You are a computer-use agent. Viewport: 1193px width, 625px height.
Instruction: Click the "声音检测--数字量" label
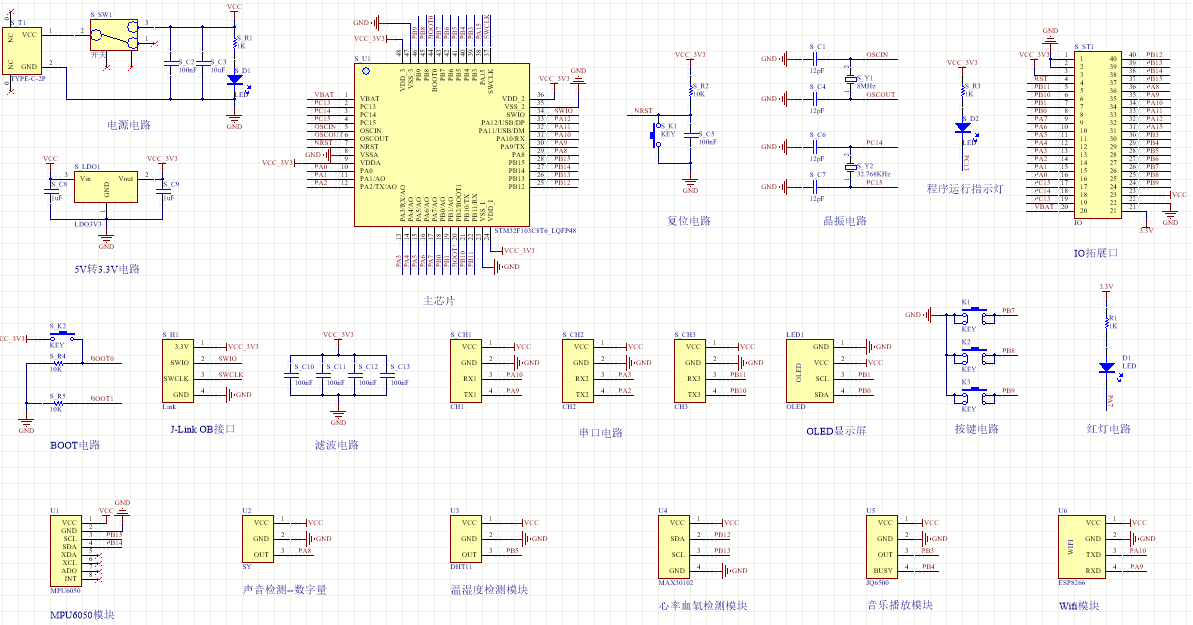click(x=285, y=590)
